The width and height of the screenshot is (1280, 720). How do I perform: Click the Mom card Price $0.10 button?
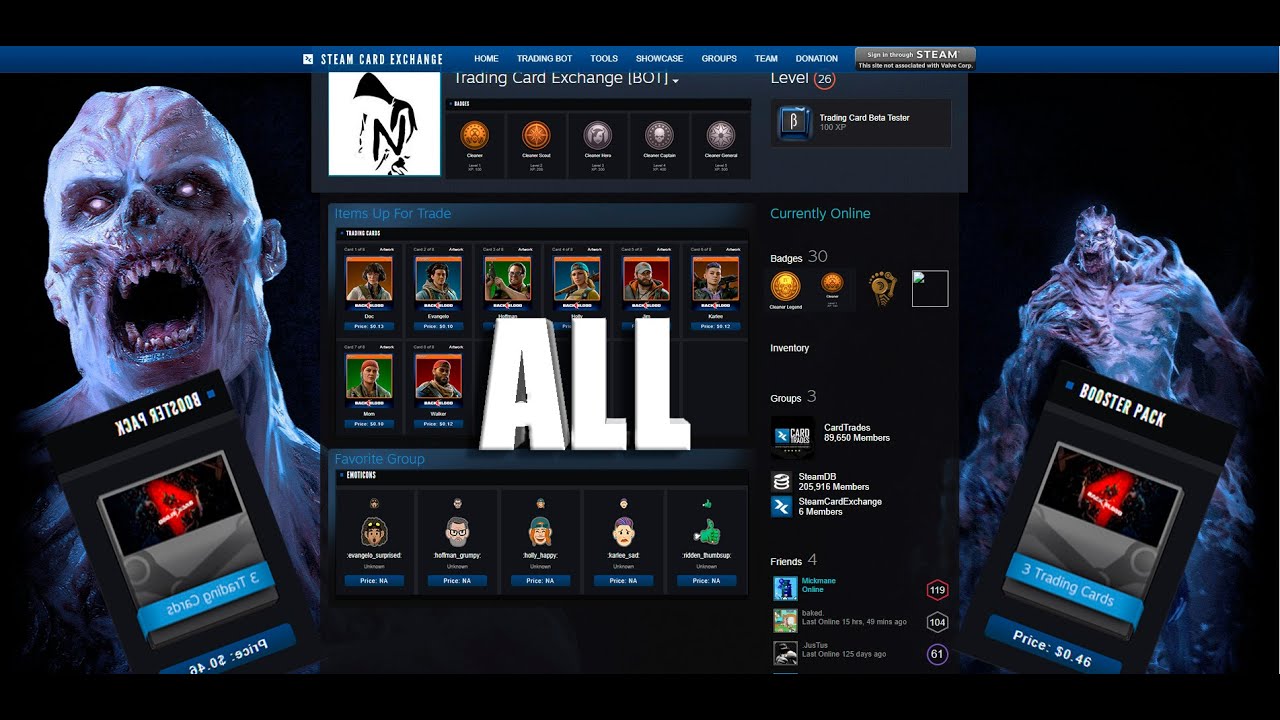tap(369, 424)
